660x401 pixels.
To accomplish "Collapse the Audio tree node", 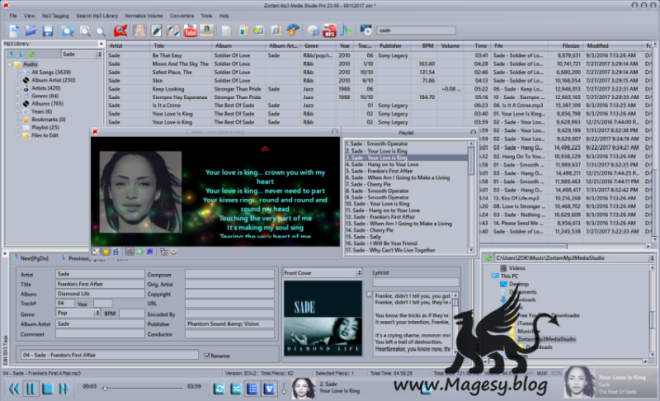I will click(10, 64).
